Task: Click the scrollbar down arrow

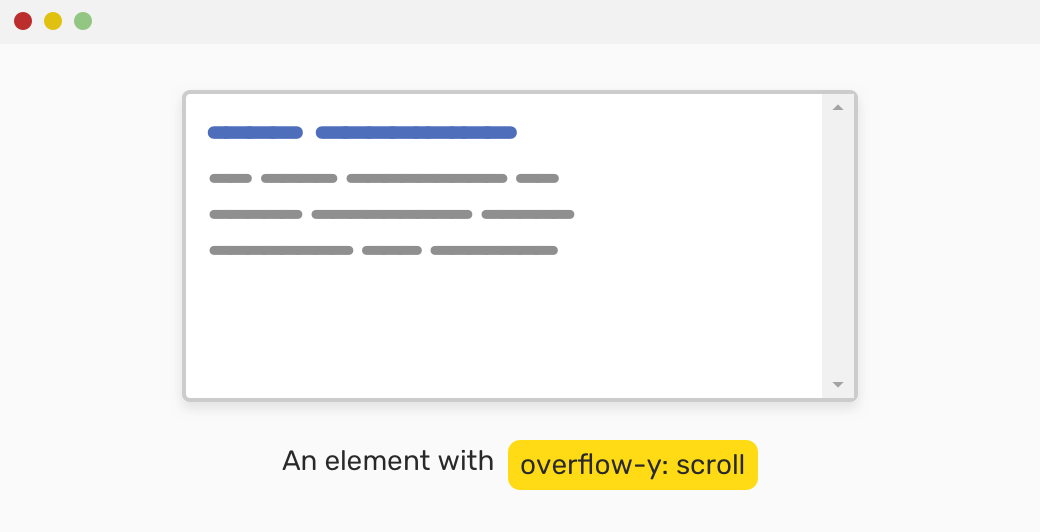Action: pyautogui.click(x=838, y=384)
